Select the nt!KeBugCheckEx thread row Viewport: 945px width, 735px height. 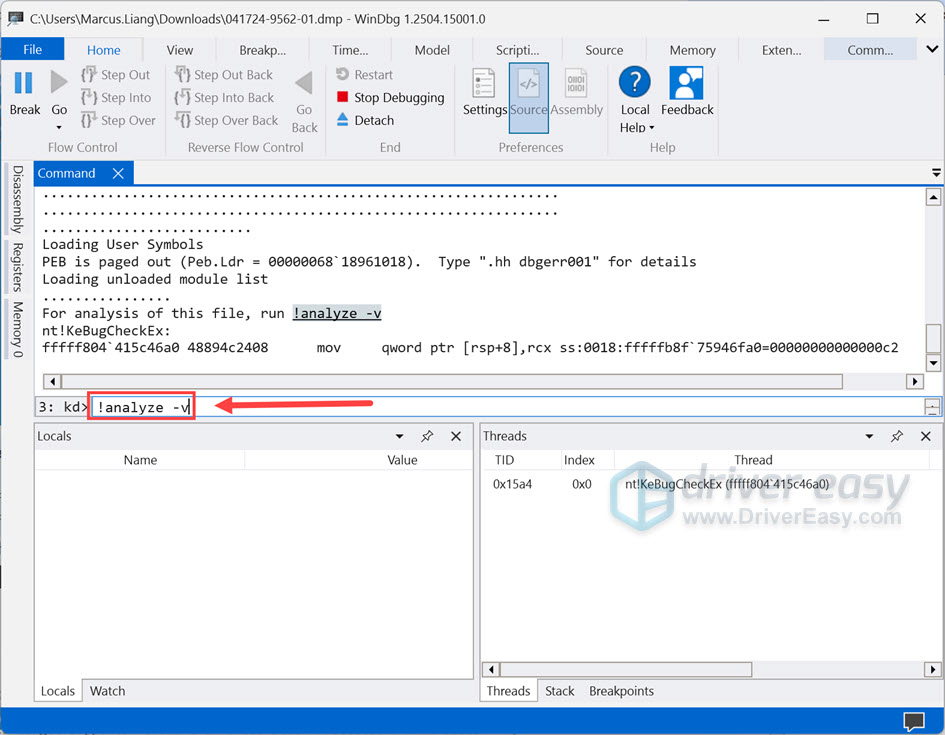(711, 484)
